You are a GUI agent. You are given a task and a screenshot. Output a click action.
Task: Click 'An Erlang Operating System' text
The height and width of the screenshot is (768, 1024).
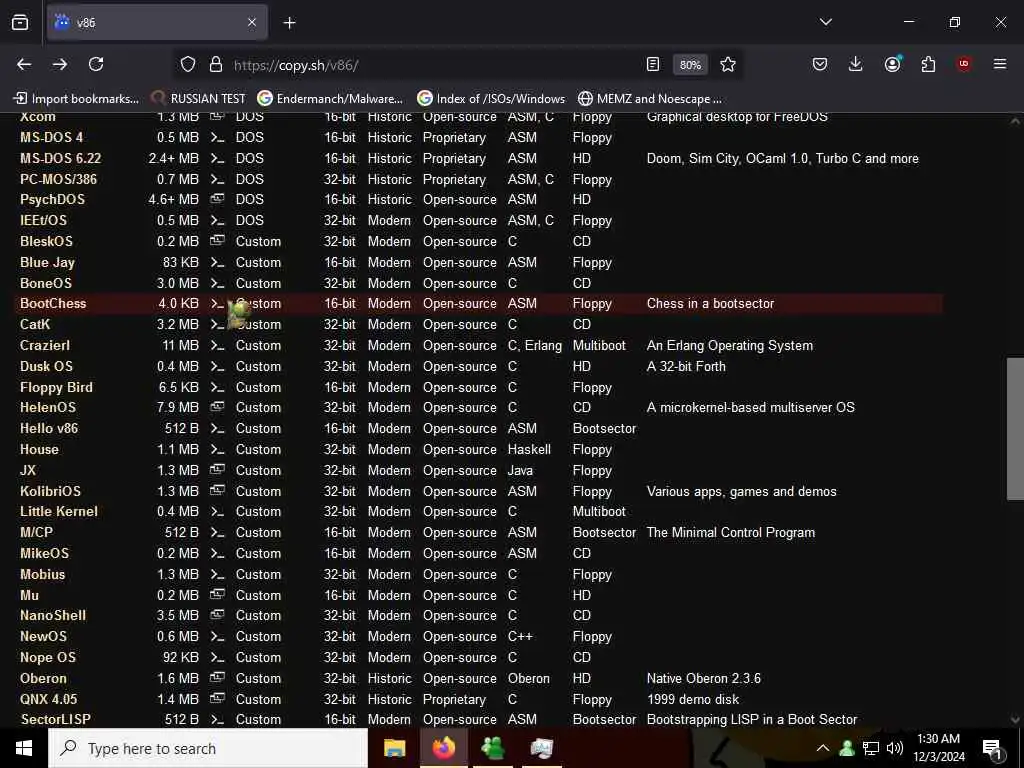(729, 345)
